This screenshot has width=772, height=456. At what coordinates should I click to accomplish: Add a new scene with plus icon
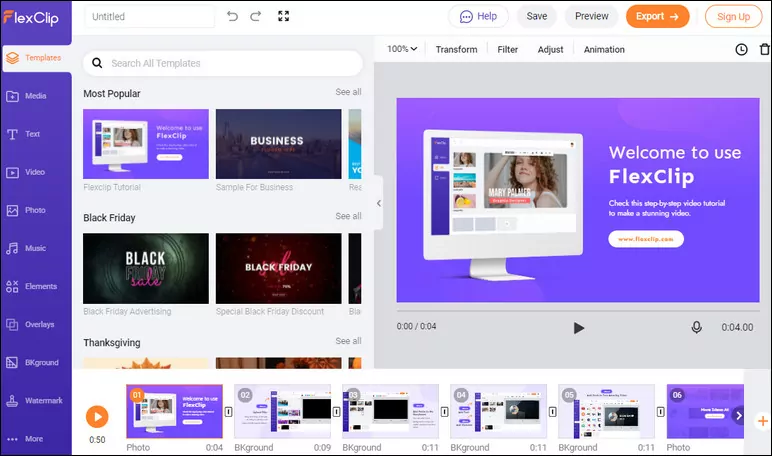tap(763, 421)
